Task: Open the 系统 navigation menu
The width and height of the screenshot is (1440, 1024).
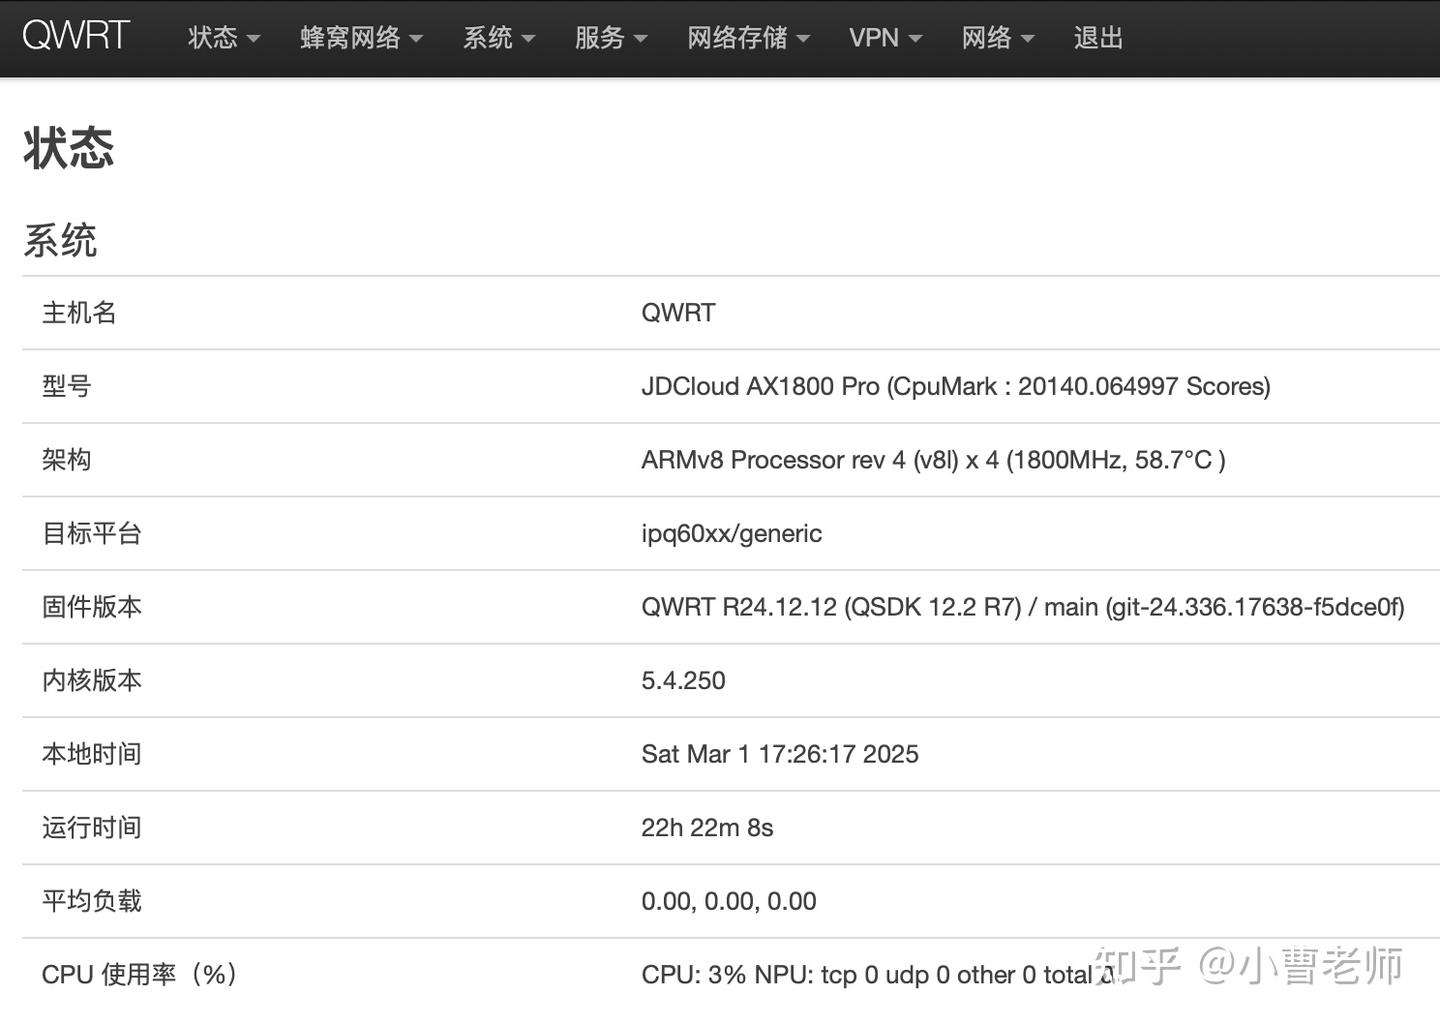Action: tap(499, 38)
